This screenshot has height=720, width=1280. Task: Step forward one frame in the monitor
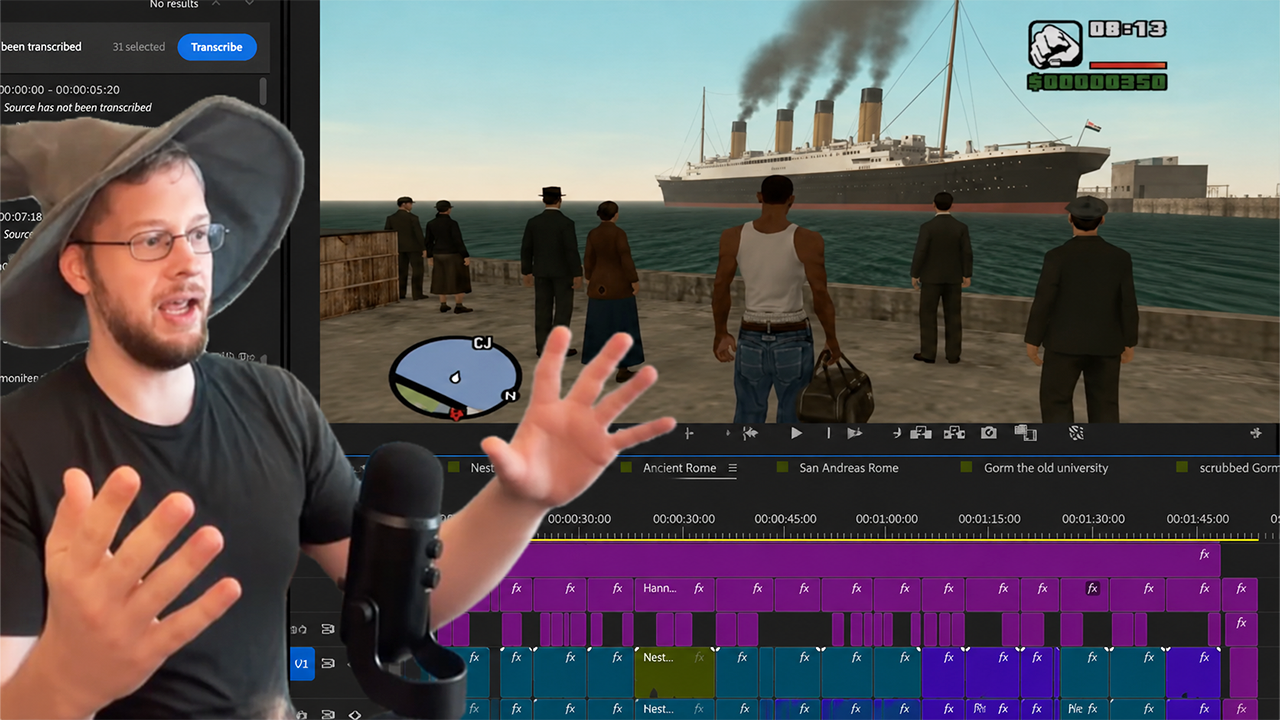854,433
